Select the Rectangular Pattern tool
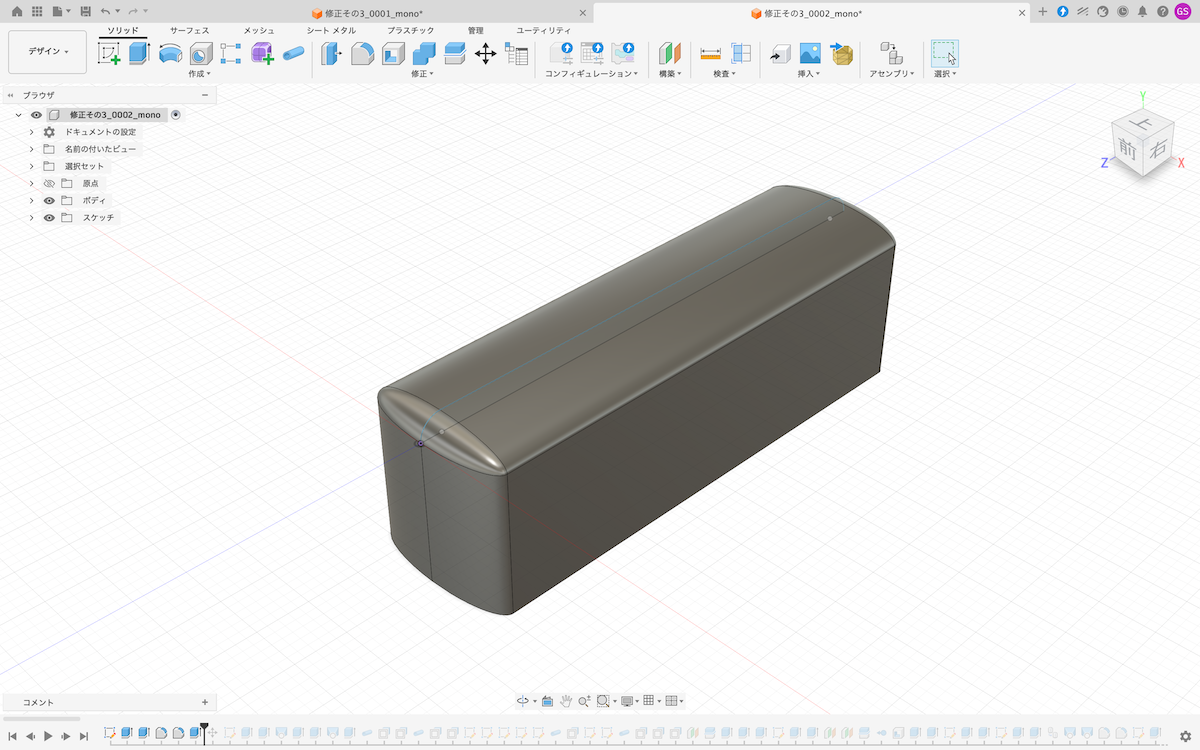Image resolution: width=1200 pixels, height=750 pixels. pos(231,54)
